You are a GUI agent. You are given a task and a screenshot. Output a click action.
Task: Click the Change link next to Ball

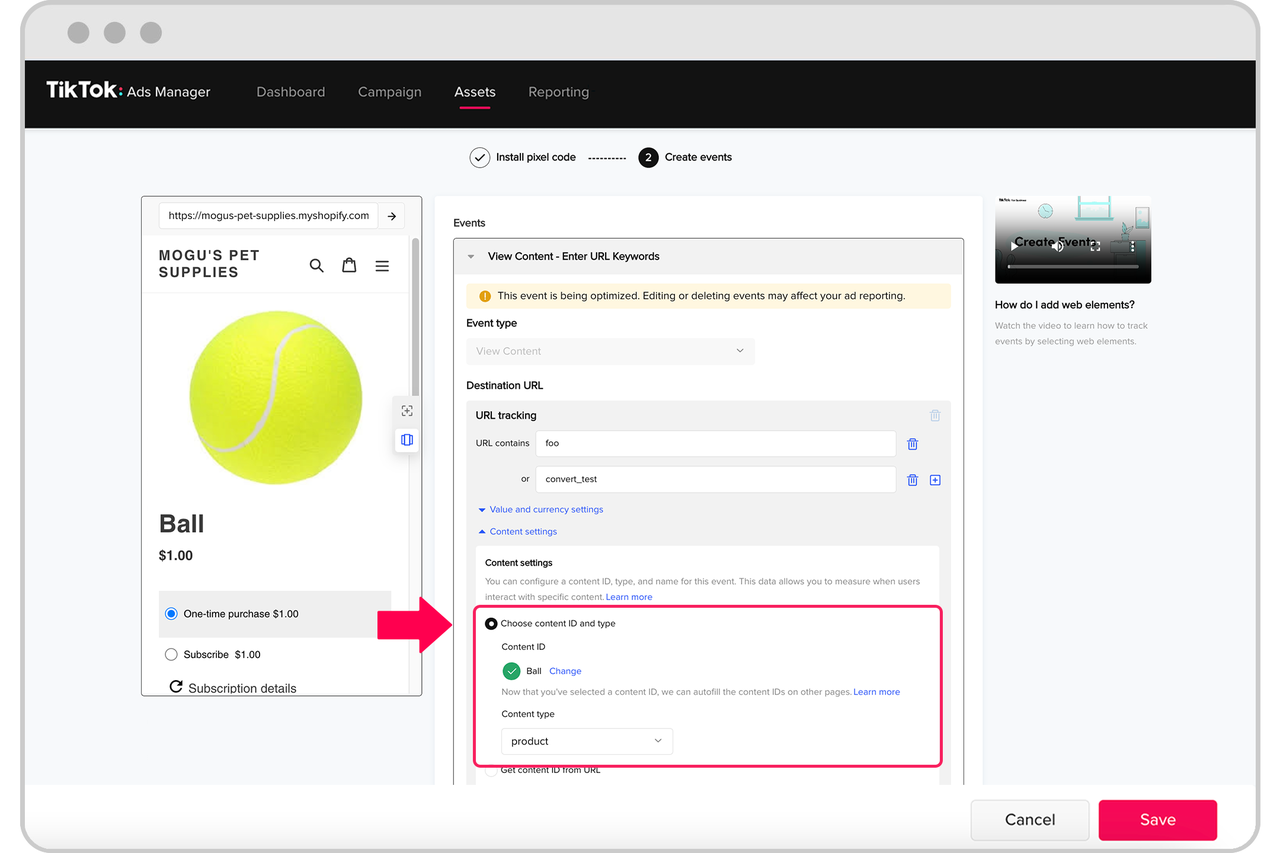point(565,671)
